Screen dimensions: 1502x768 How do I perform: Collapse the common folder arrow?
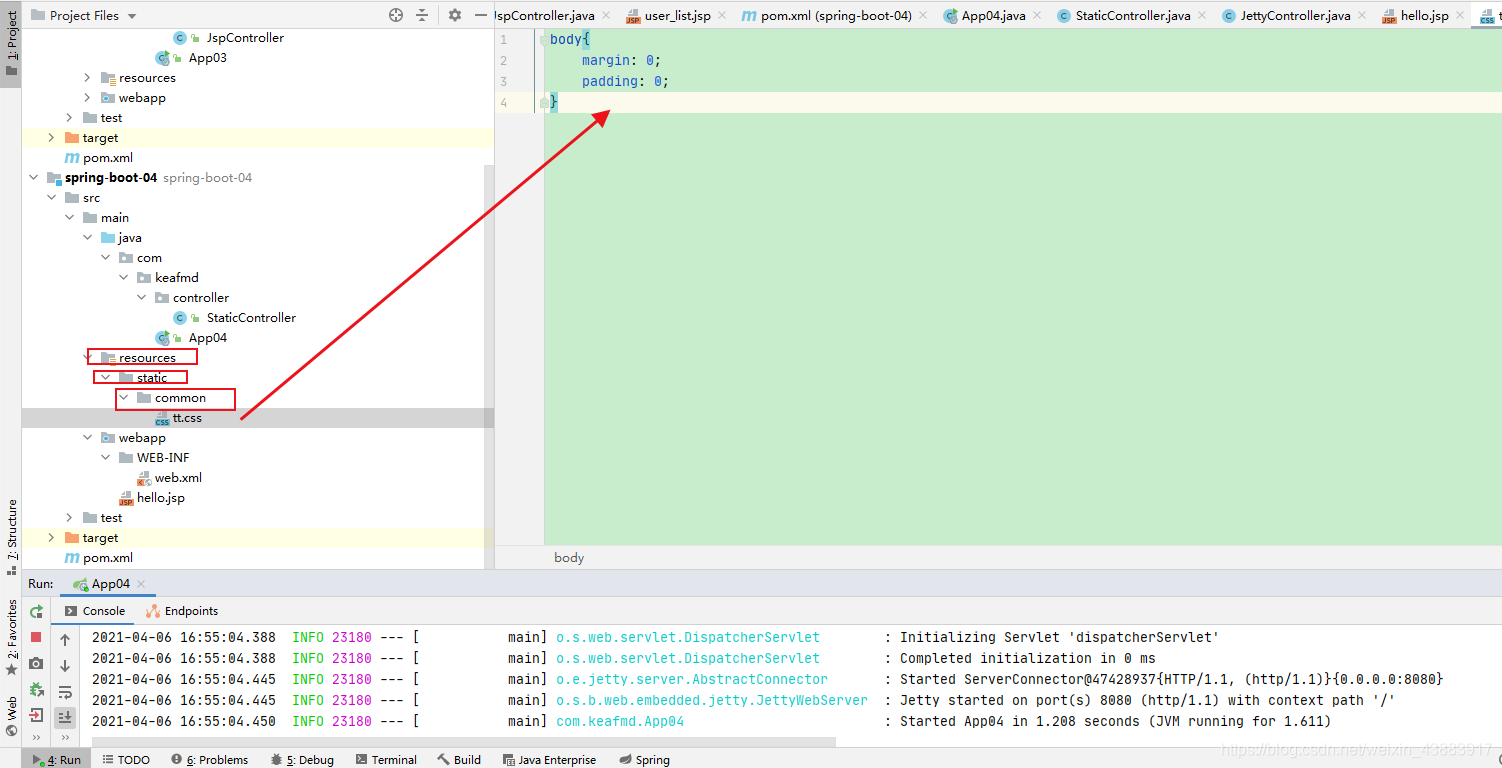(x=124, y=398)
